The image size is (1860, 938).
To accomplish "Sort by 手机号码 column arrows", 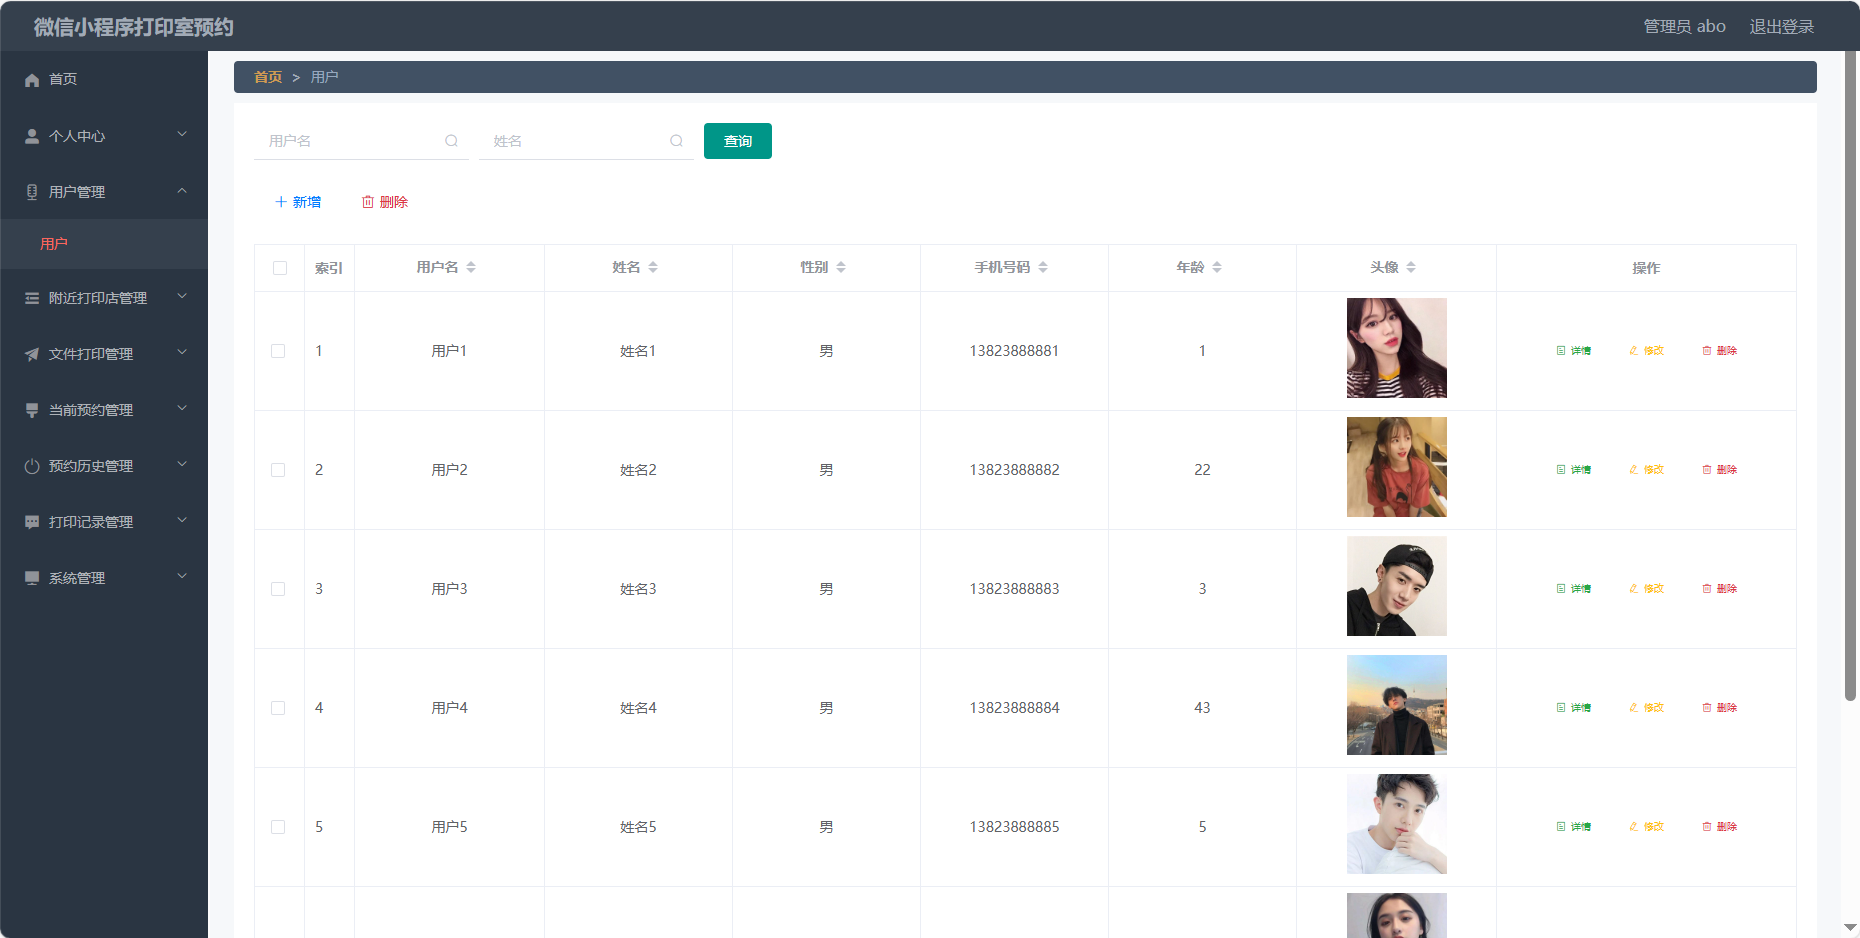I will 1043,267.
